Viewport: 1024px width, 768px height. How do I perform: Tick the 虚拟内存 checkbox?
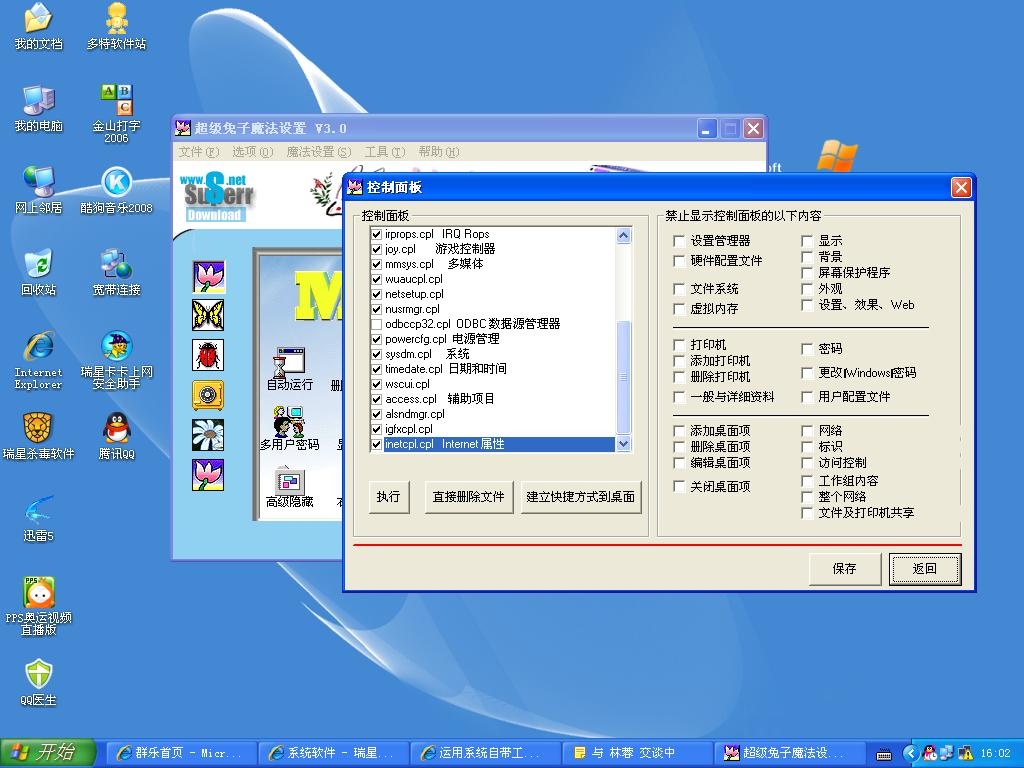[x=679, y=309]
